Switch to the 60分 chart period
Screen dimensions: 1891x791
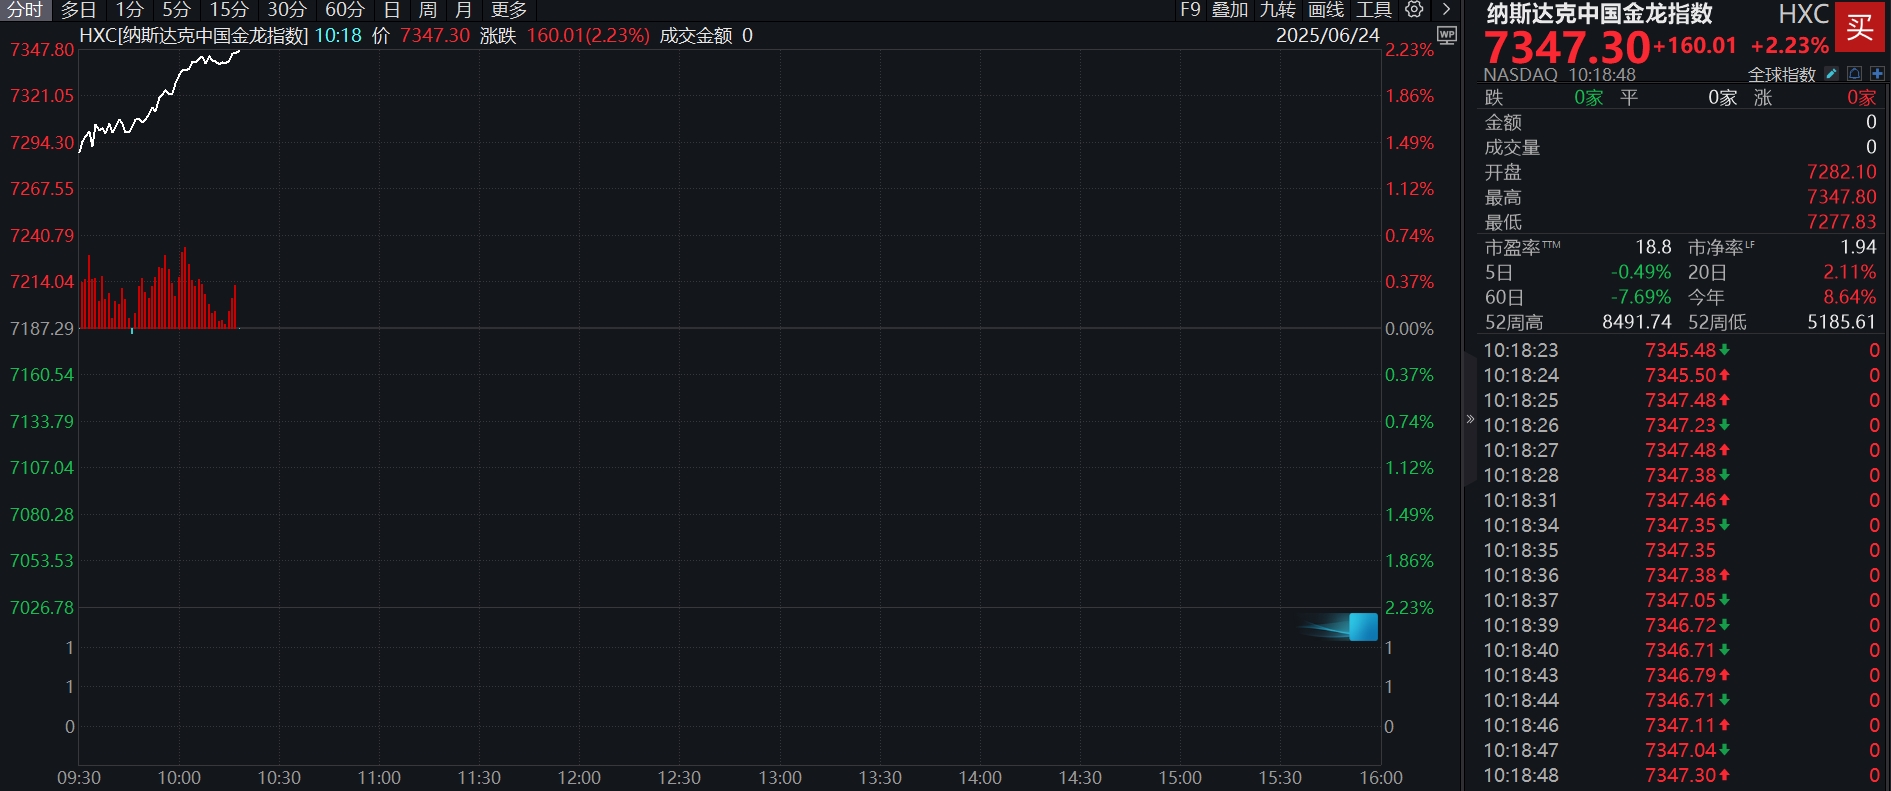click(345, 10)
